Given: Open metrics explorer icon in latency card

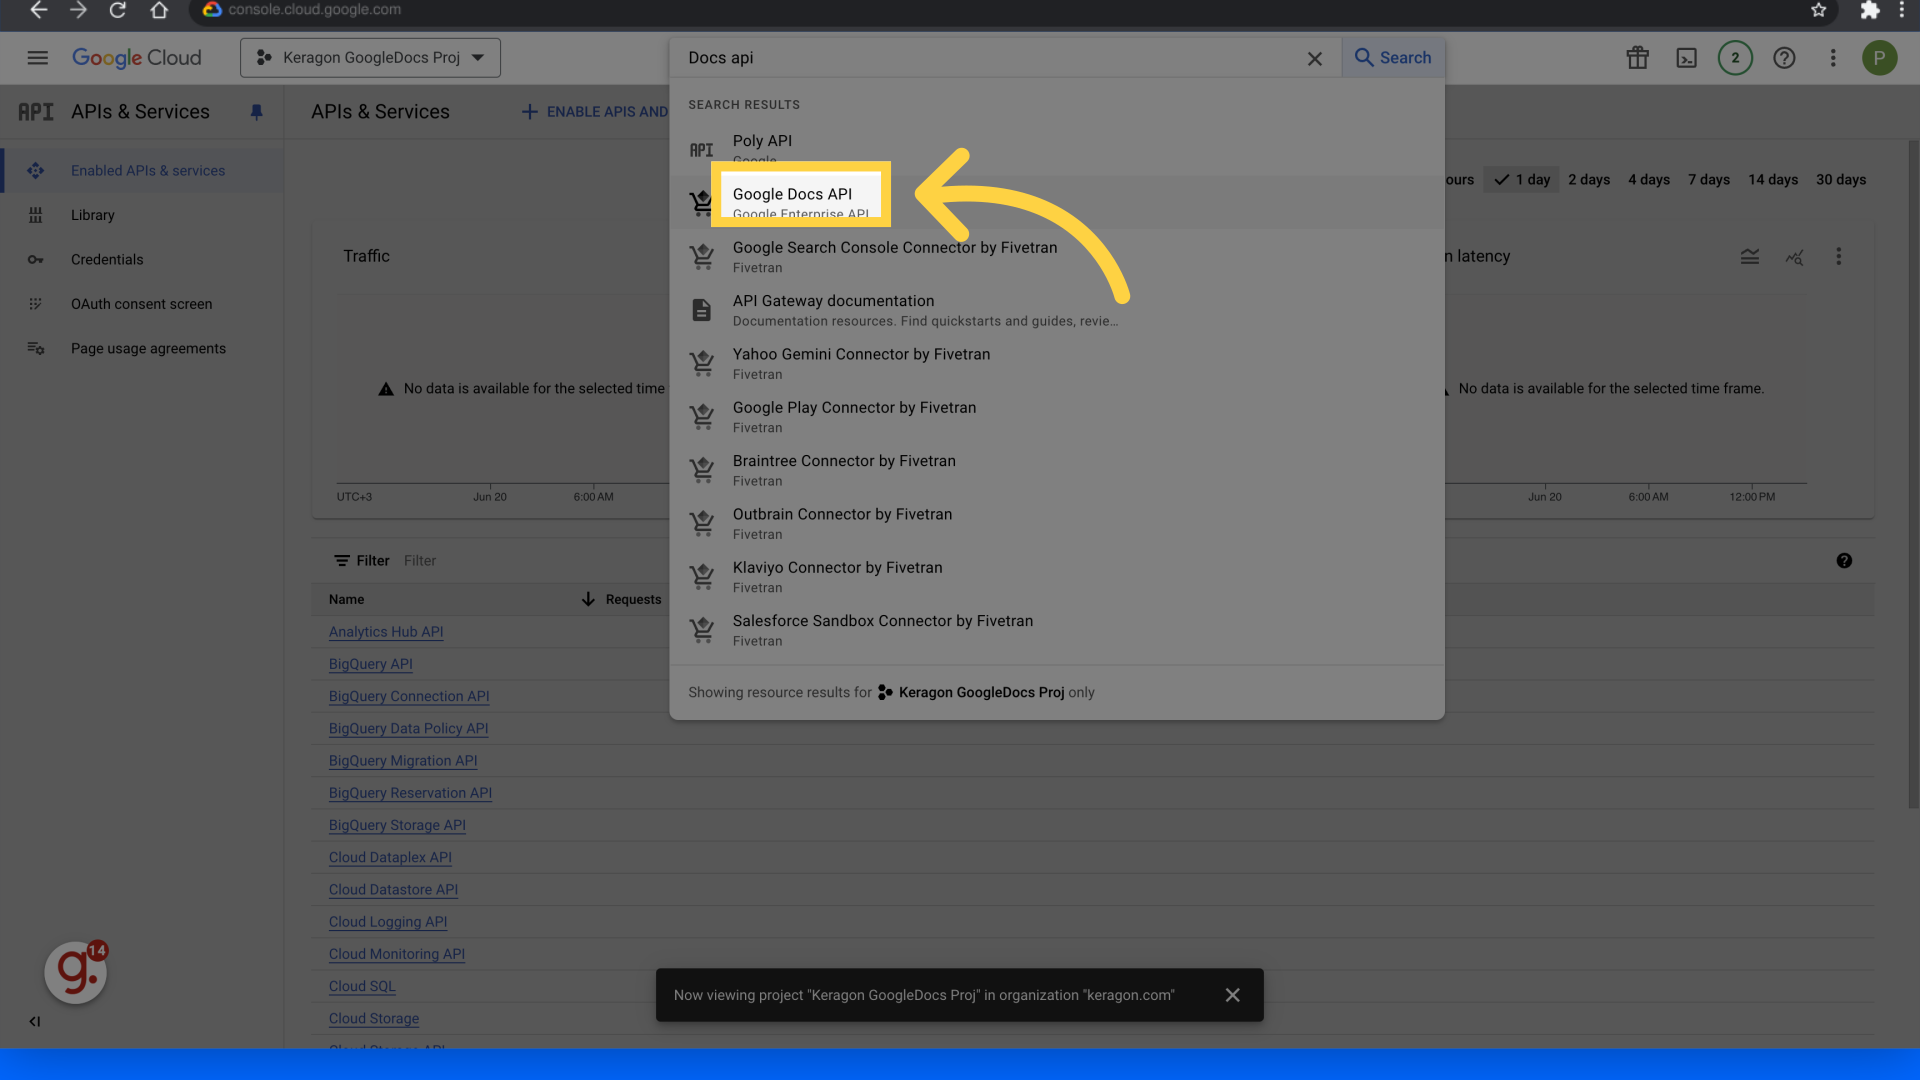Looking at the screenshot, I should tap(1795, 257).
